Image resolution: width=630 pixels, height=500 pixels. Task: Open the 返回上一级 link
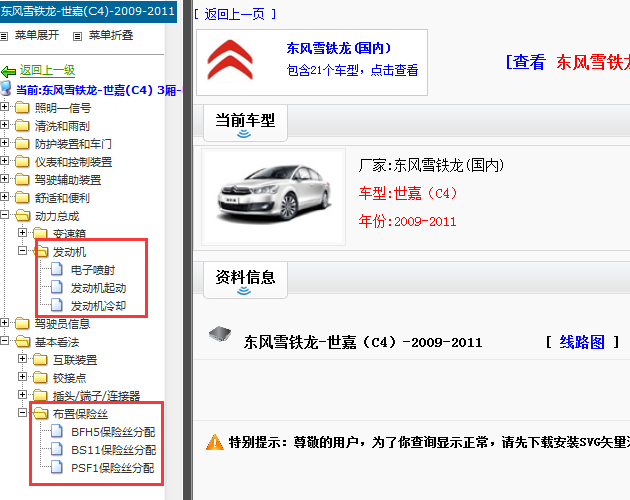tap(47, 70)
